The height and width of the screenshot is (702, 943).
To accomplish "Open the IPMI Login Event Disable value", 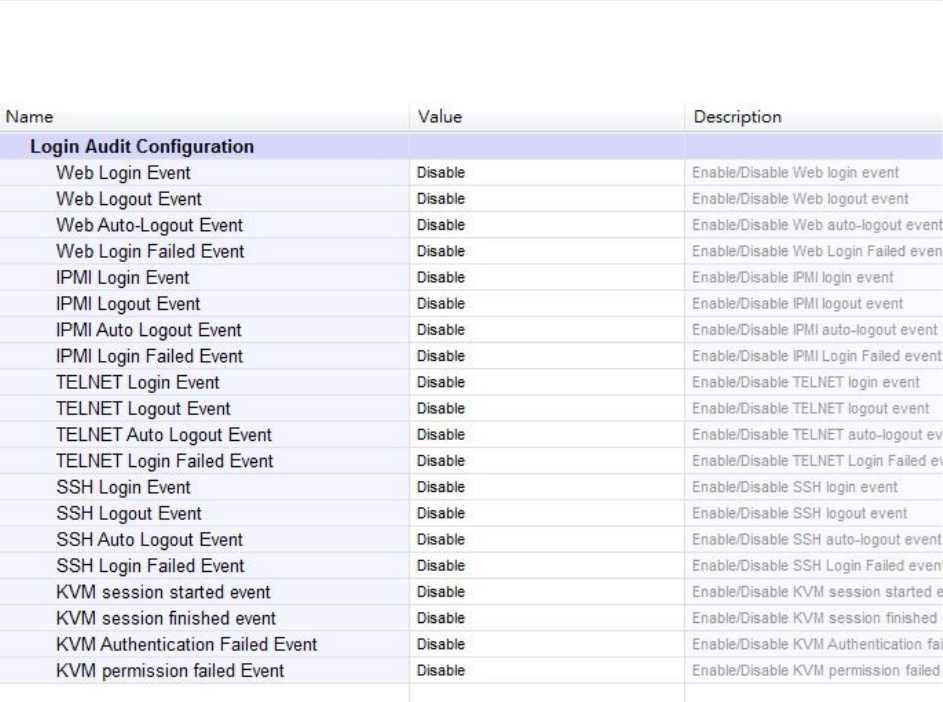I will tap(441, 278).
